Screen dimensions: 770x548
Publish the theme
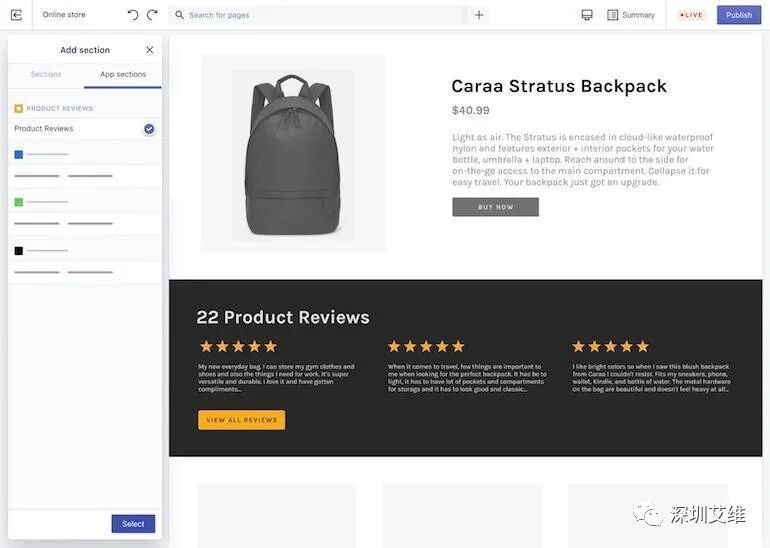739,15
